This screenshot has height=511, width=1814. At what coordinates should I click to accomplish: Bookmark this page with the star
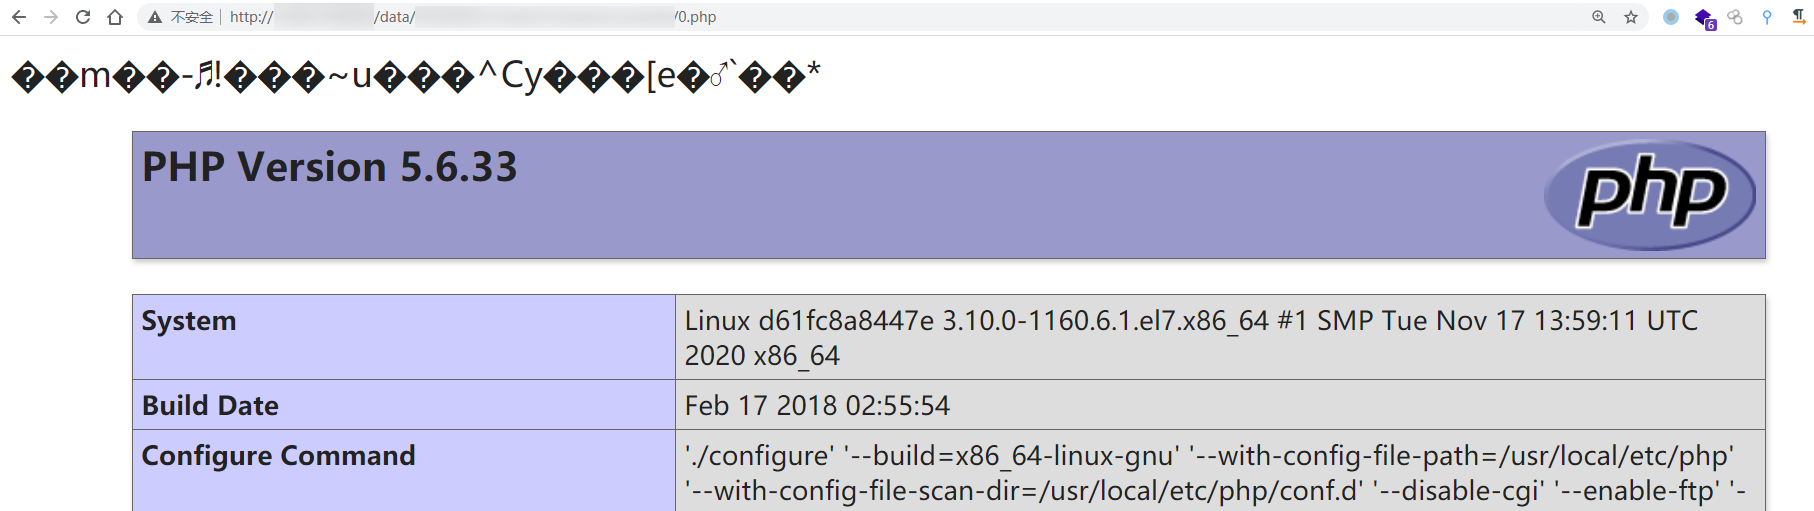[x=1631, y=17]
